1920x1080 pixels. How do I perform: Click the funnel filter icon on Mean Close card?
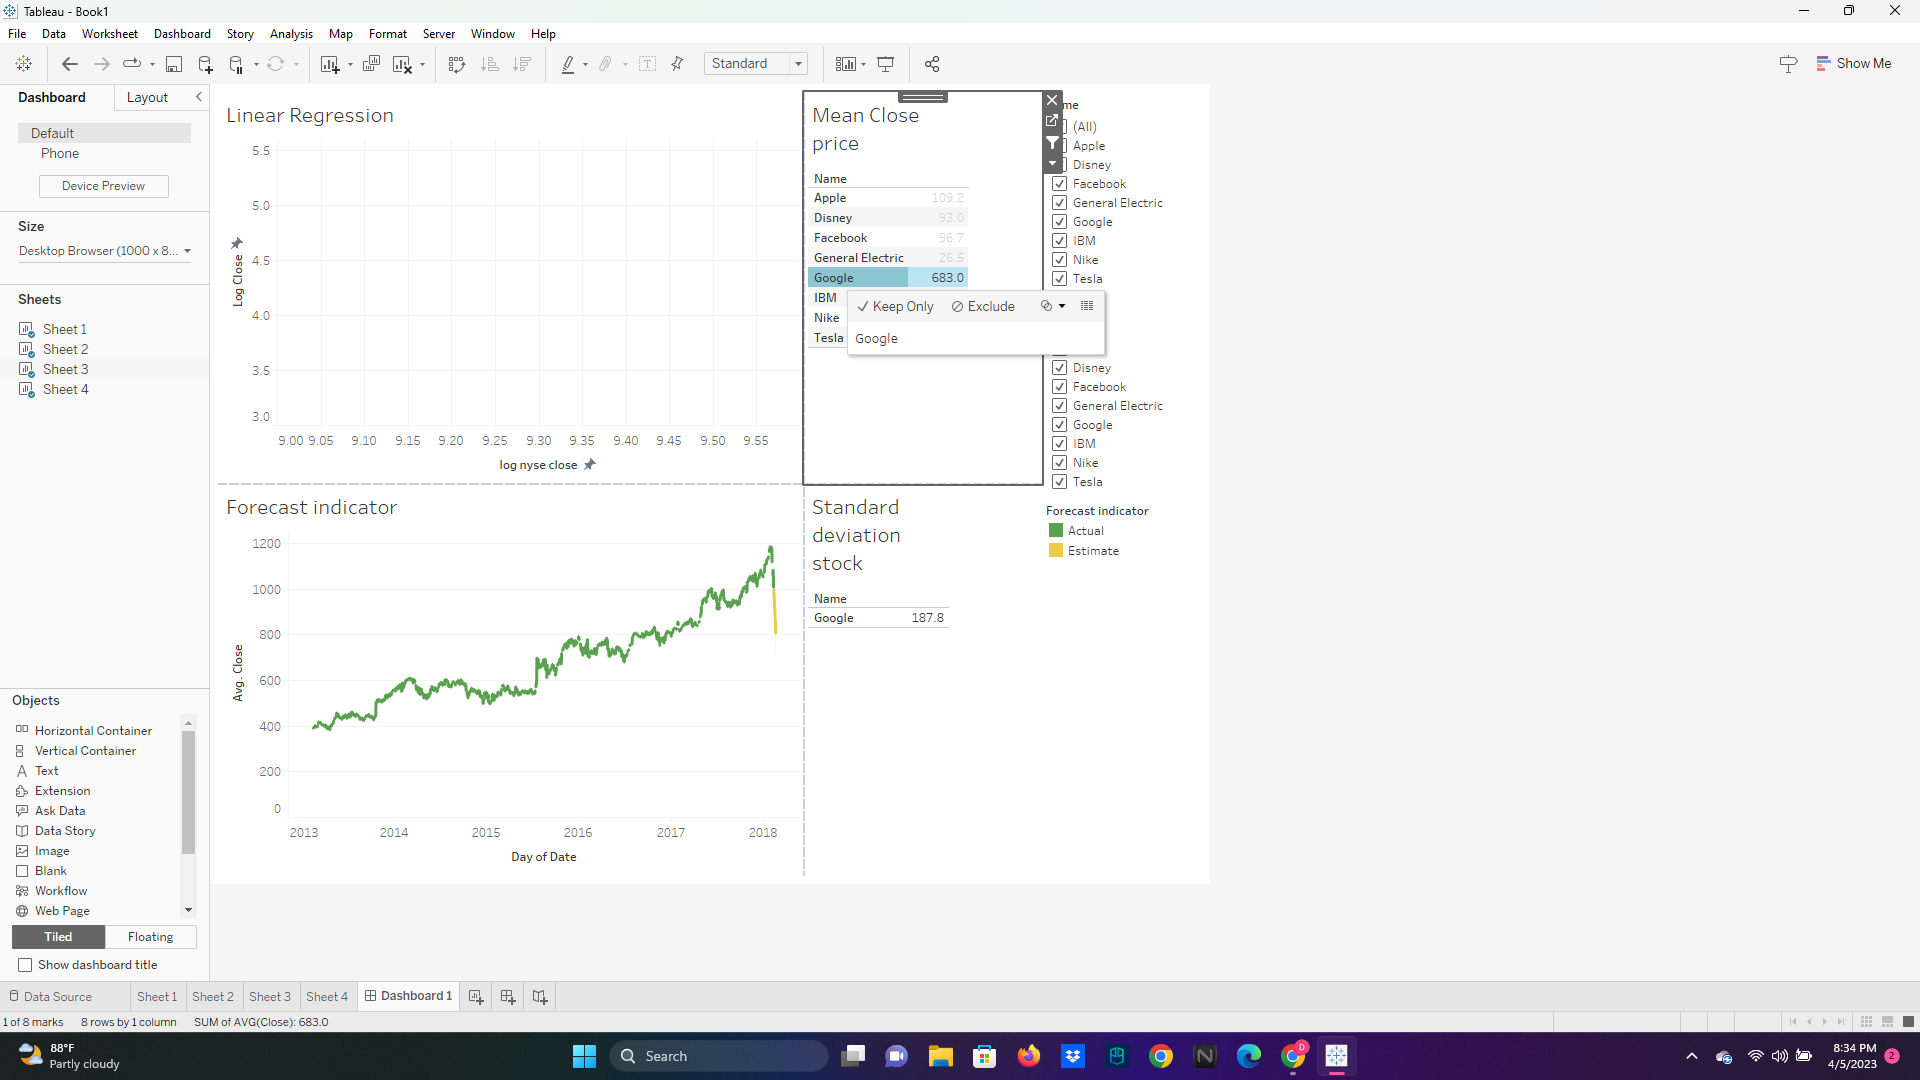1052,143
